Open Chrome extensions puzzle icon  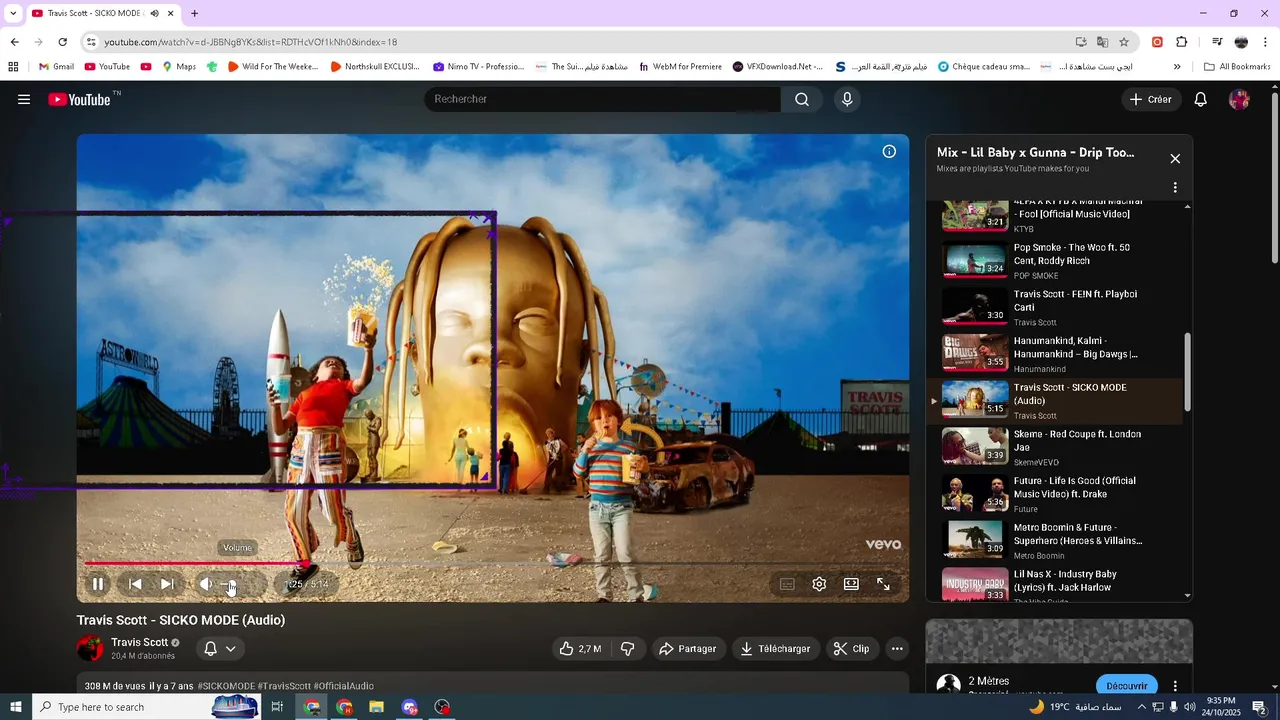(1181, 42)
